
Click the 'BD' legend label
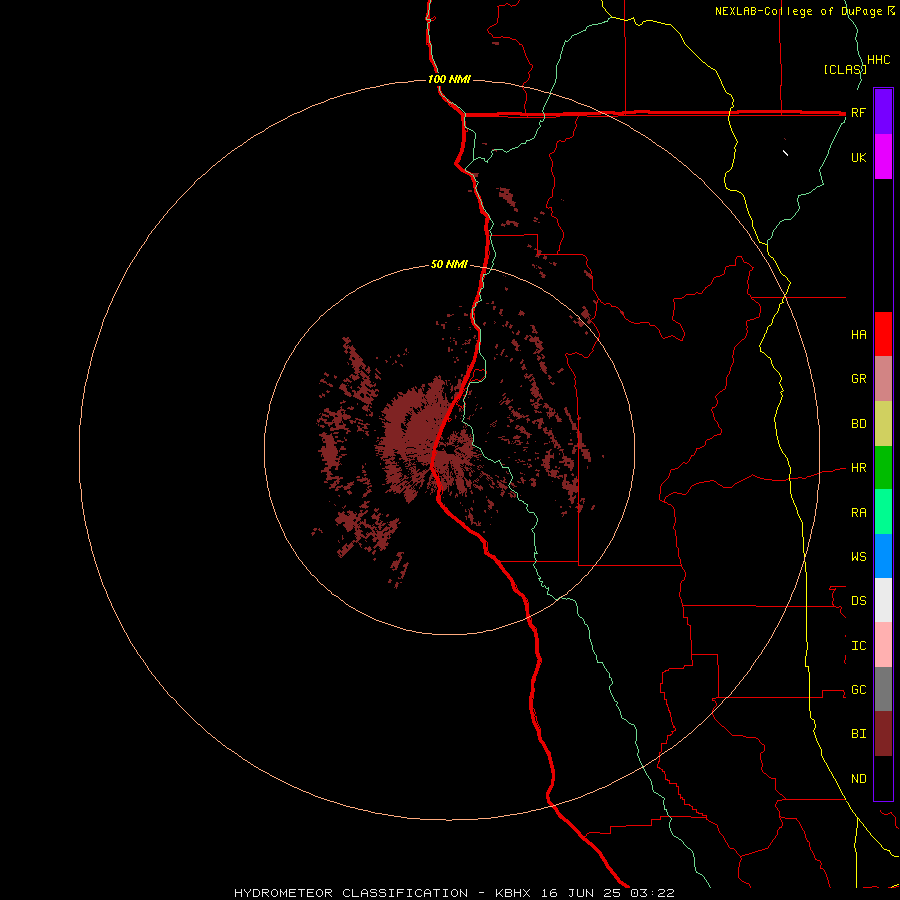point(859,424)
